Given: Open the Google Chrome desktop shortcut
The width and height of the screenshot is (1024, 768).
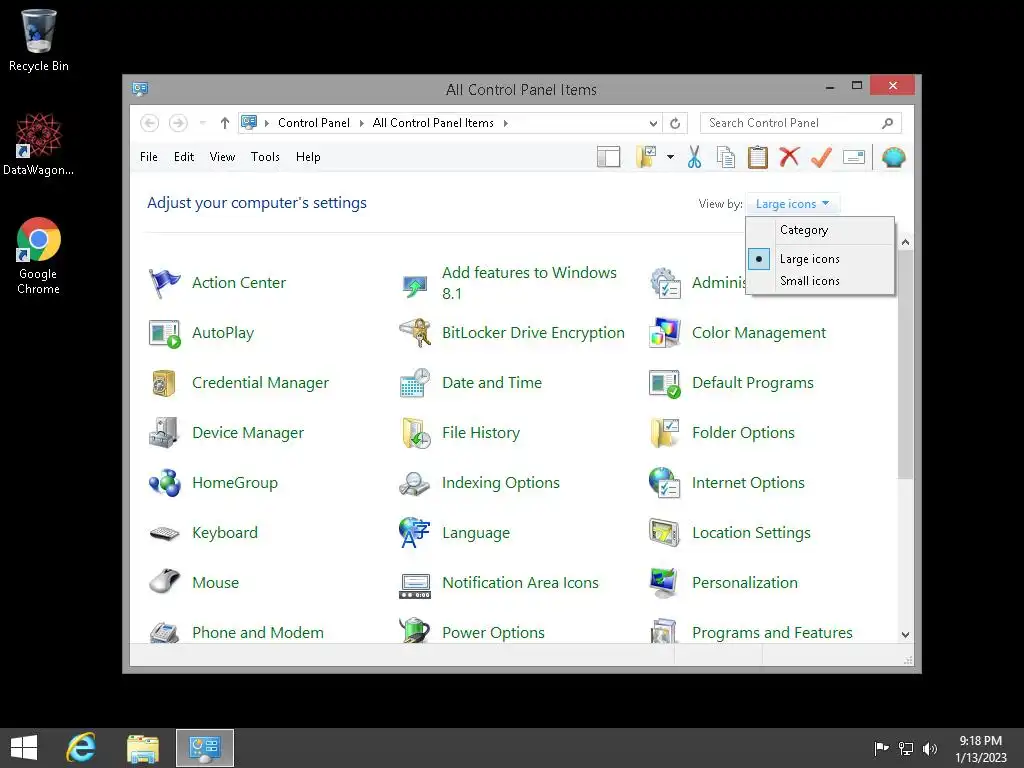Looking at the screenshot, I should (x=38, y=256).
